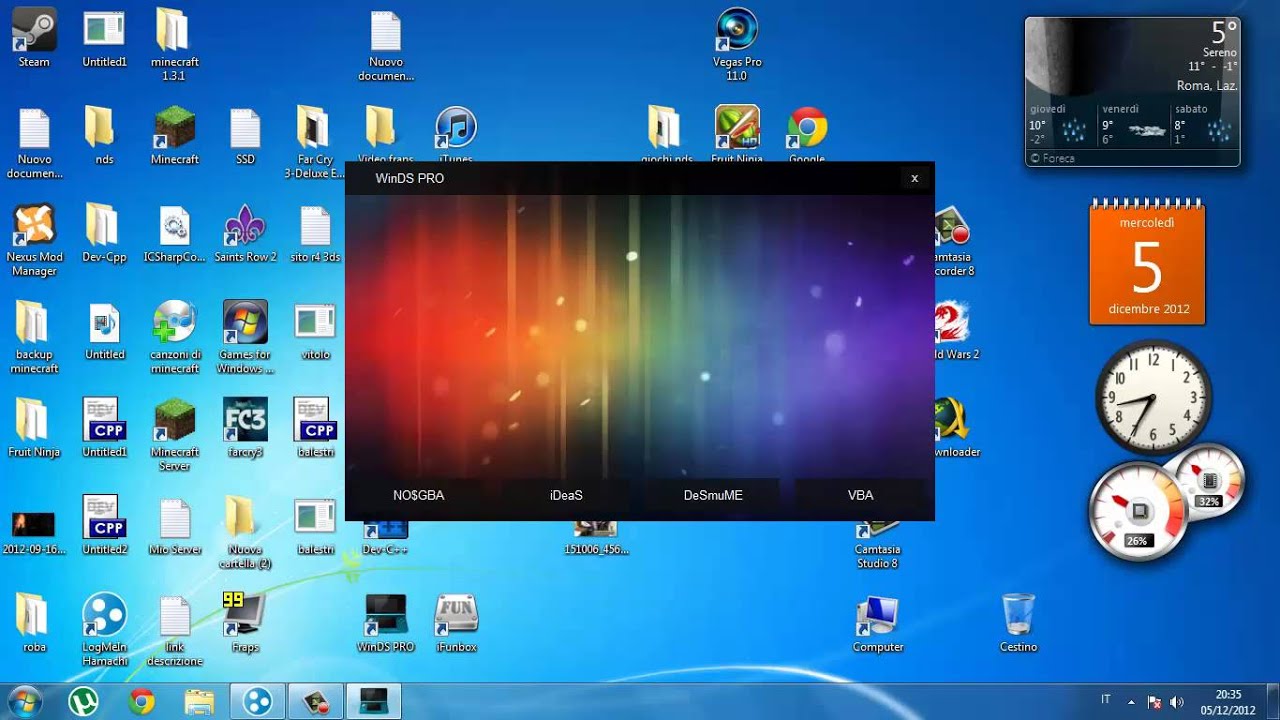Select the vitolo file icon

click(315, 331)
